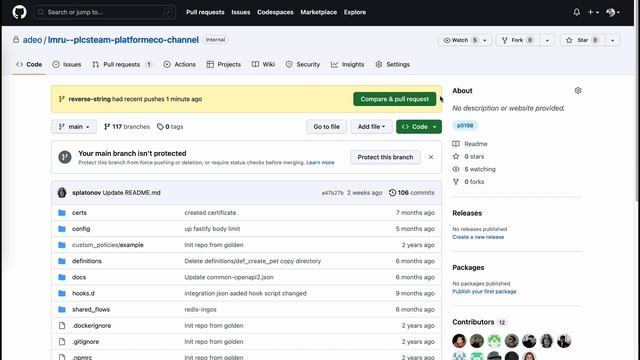Star the repository

pos(582,40)
